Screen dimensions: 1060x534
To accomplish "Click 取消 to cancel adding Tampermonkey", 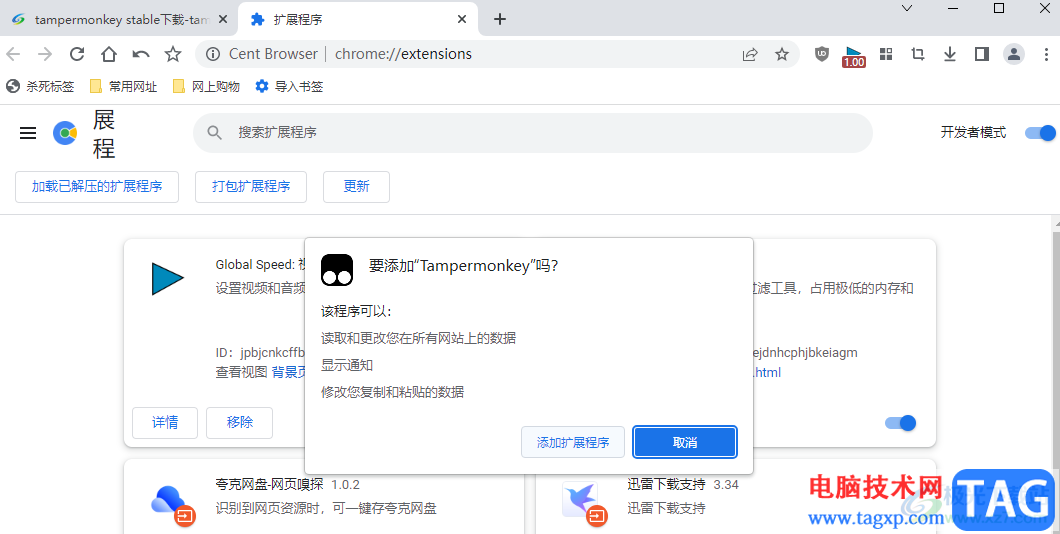I will point(685,442).
